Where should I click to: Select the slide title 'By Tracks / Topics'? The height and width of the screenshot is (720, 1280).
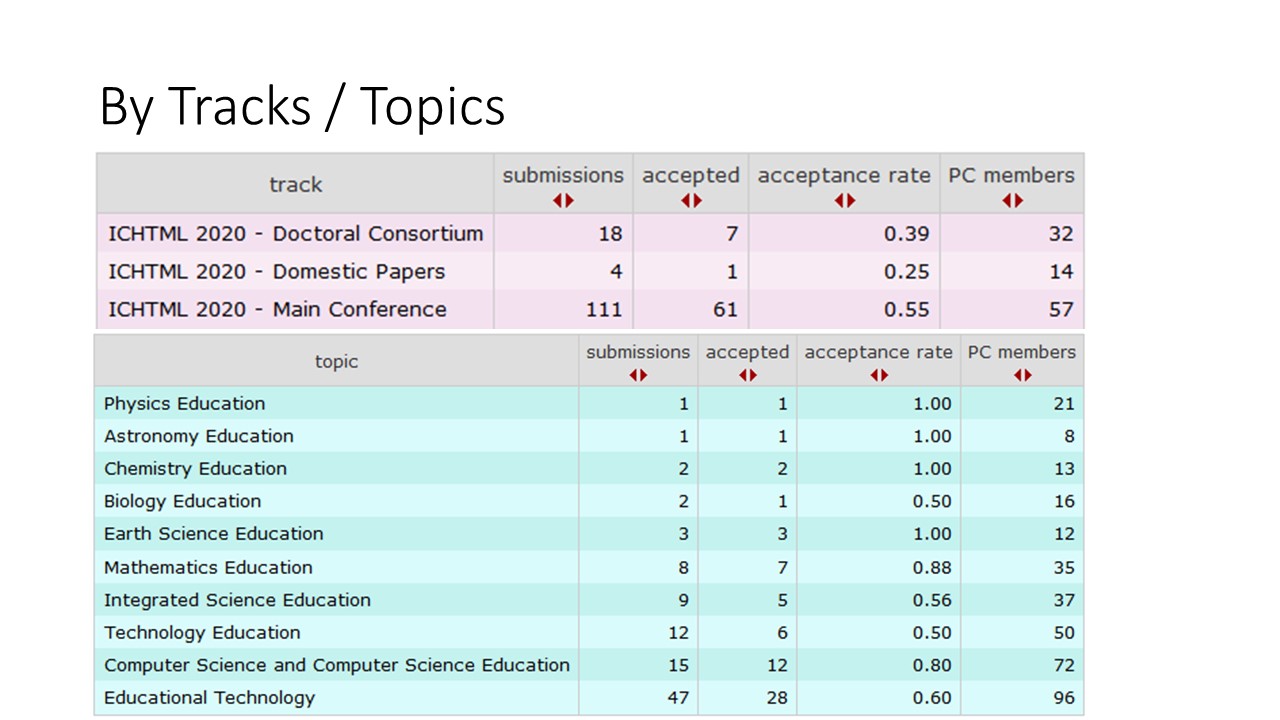tap(302, 106)
